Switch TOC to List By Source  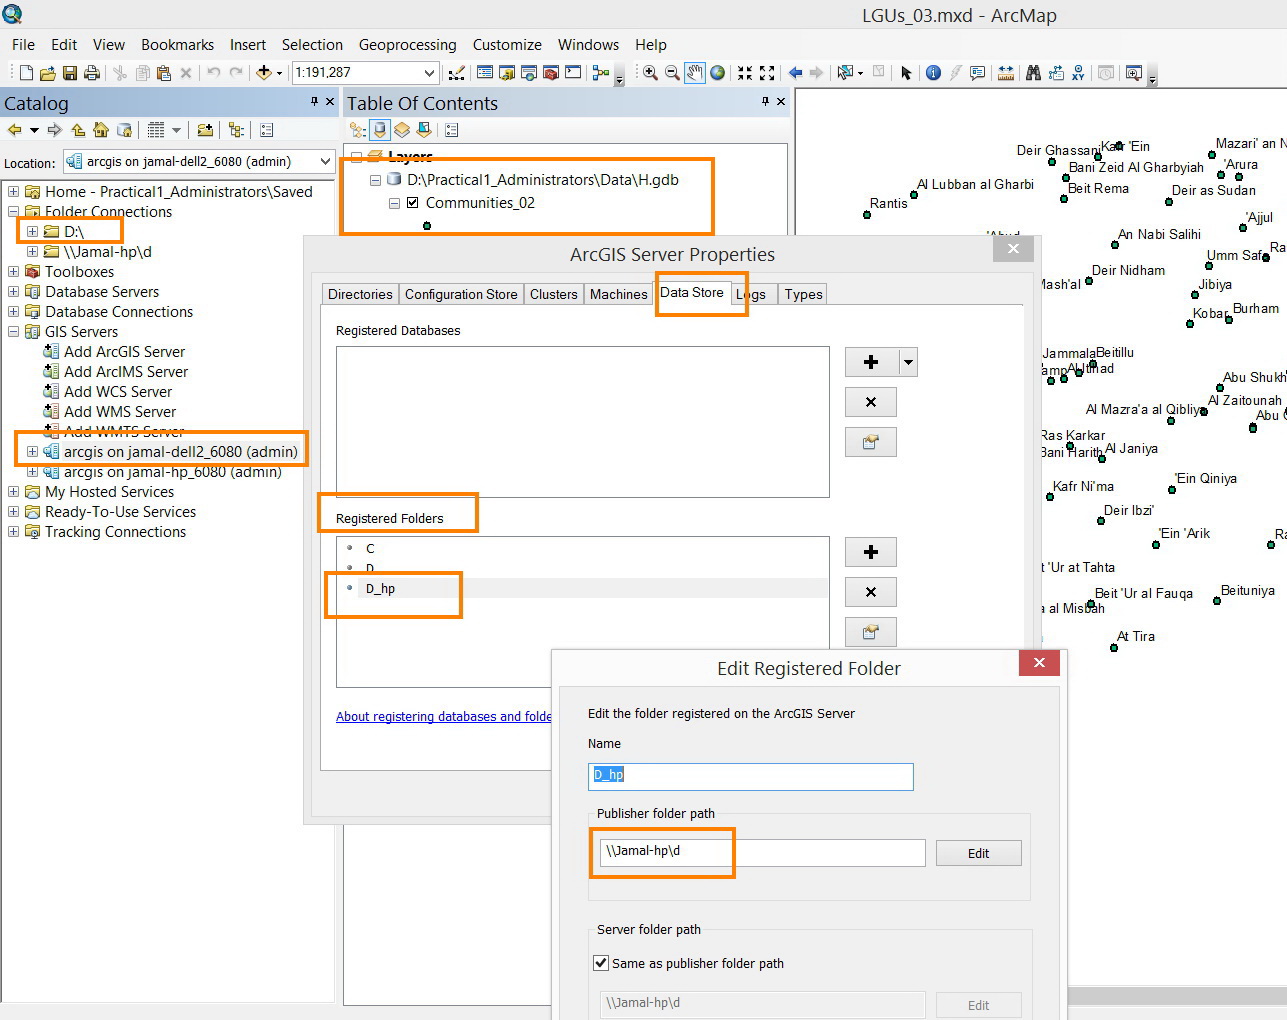tap(380, 130)
